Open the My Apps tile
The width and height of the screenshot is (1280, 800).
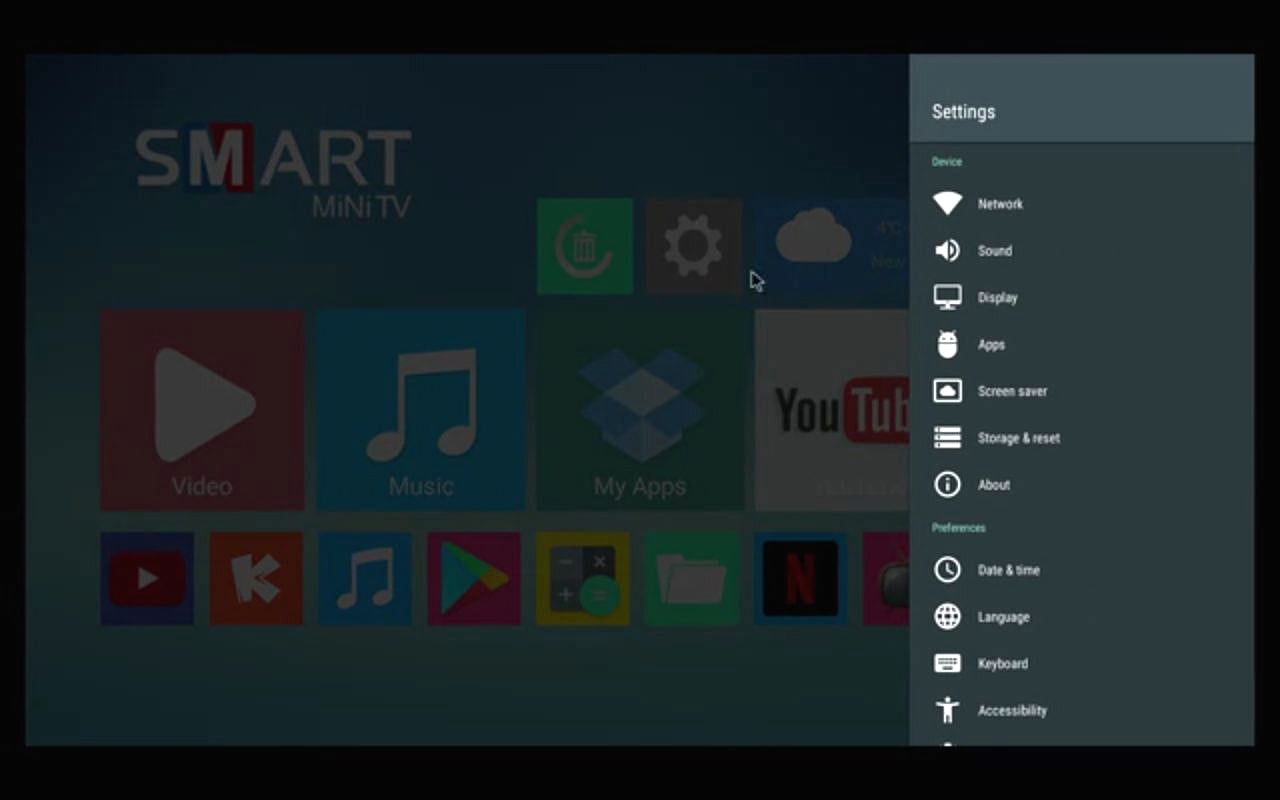(639, 410)
